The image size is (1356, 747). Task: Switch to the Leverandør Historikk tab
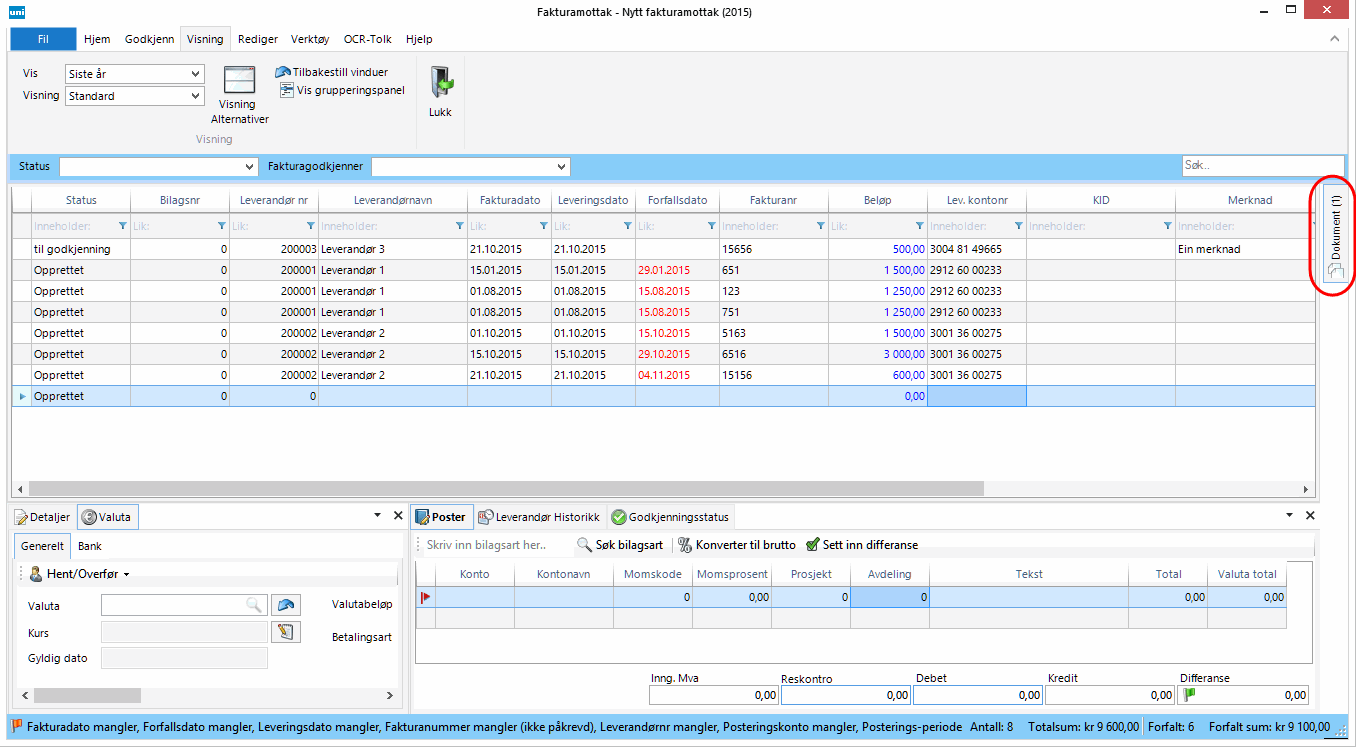tap(539, 517)
